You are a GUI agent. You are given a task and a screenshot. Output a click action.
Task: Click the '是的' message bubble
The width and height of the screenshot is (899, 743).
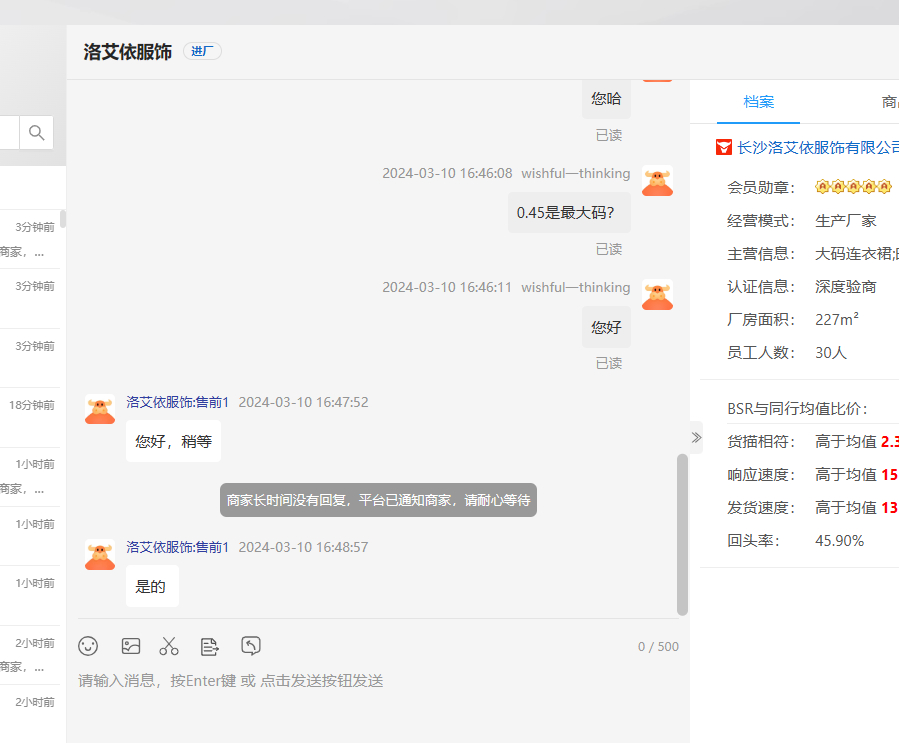152,587
